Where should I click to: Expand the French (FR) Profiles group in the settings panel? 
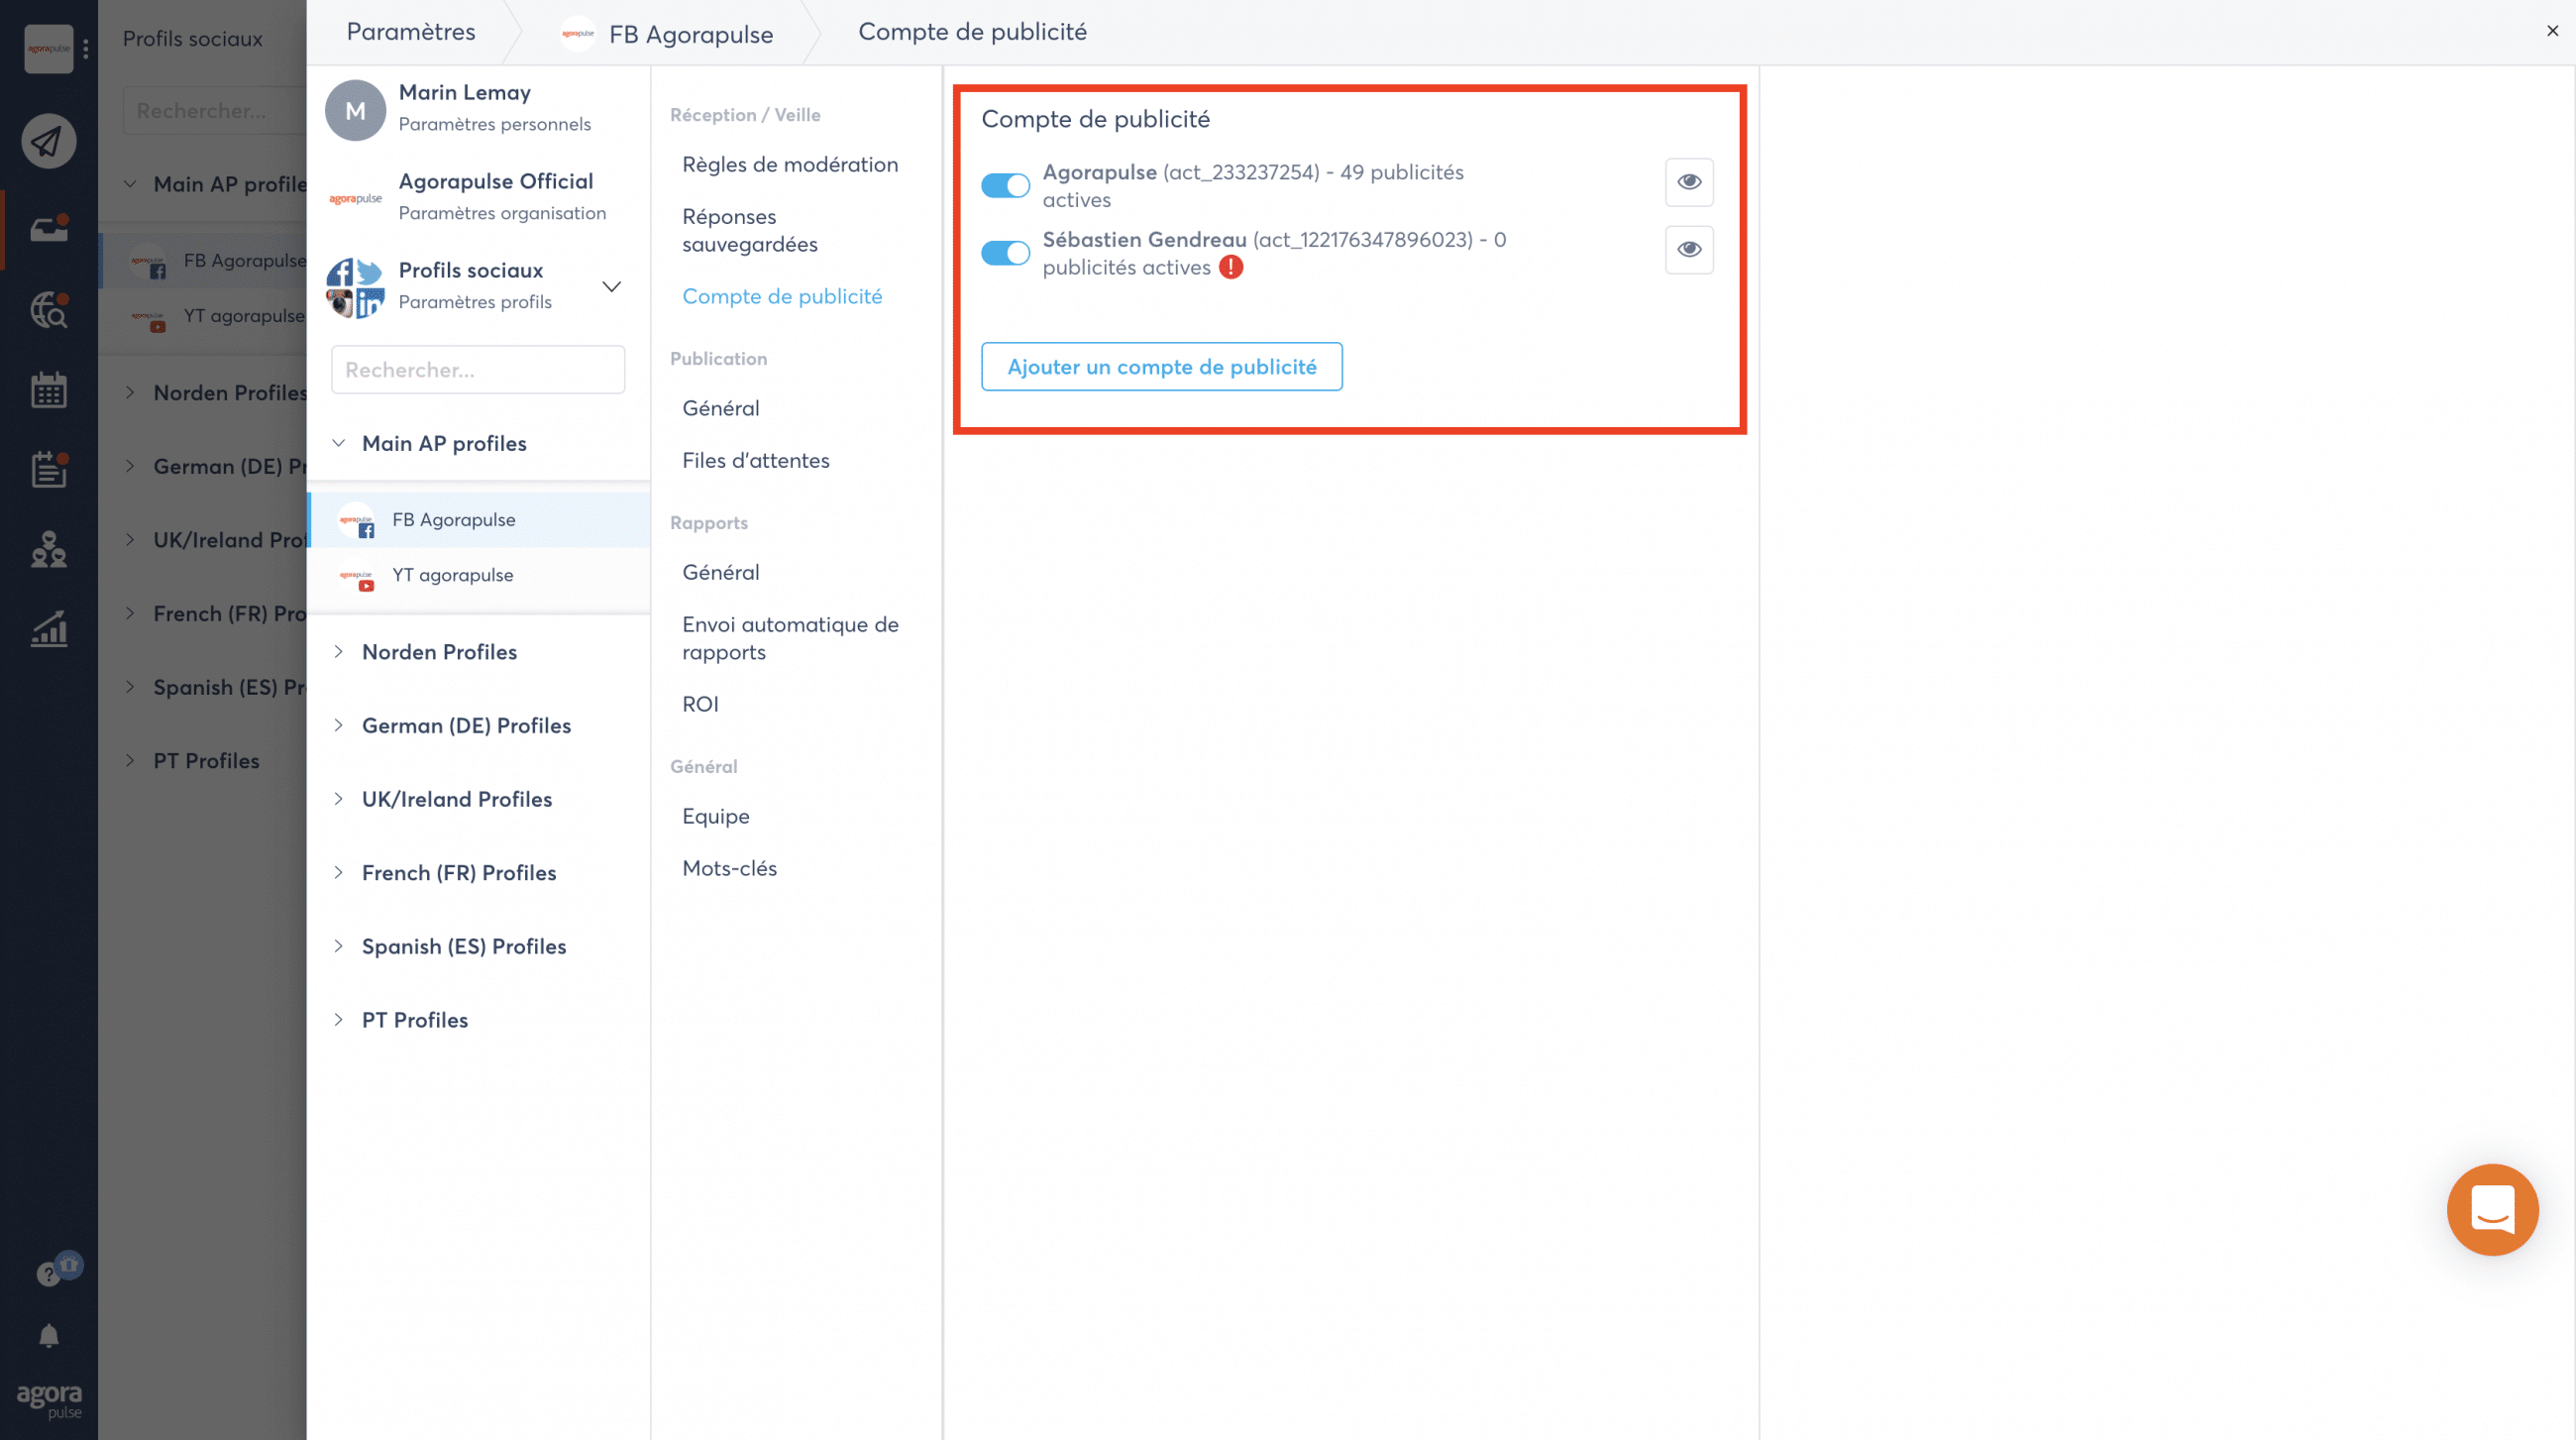(338, 872)
